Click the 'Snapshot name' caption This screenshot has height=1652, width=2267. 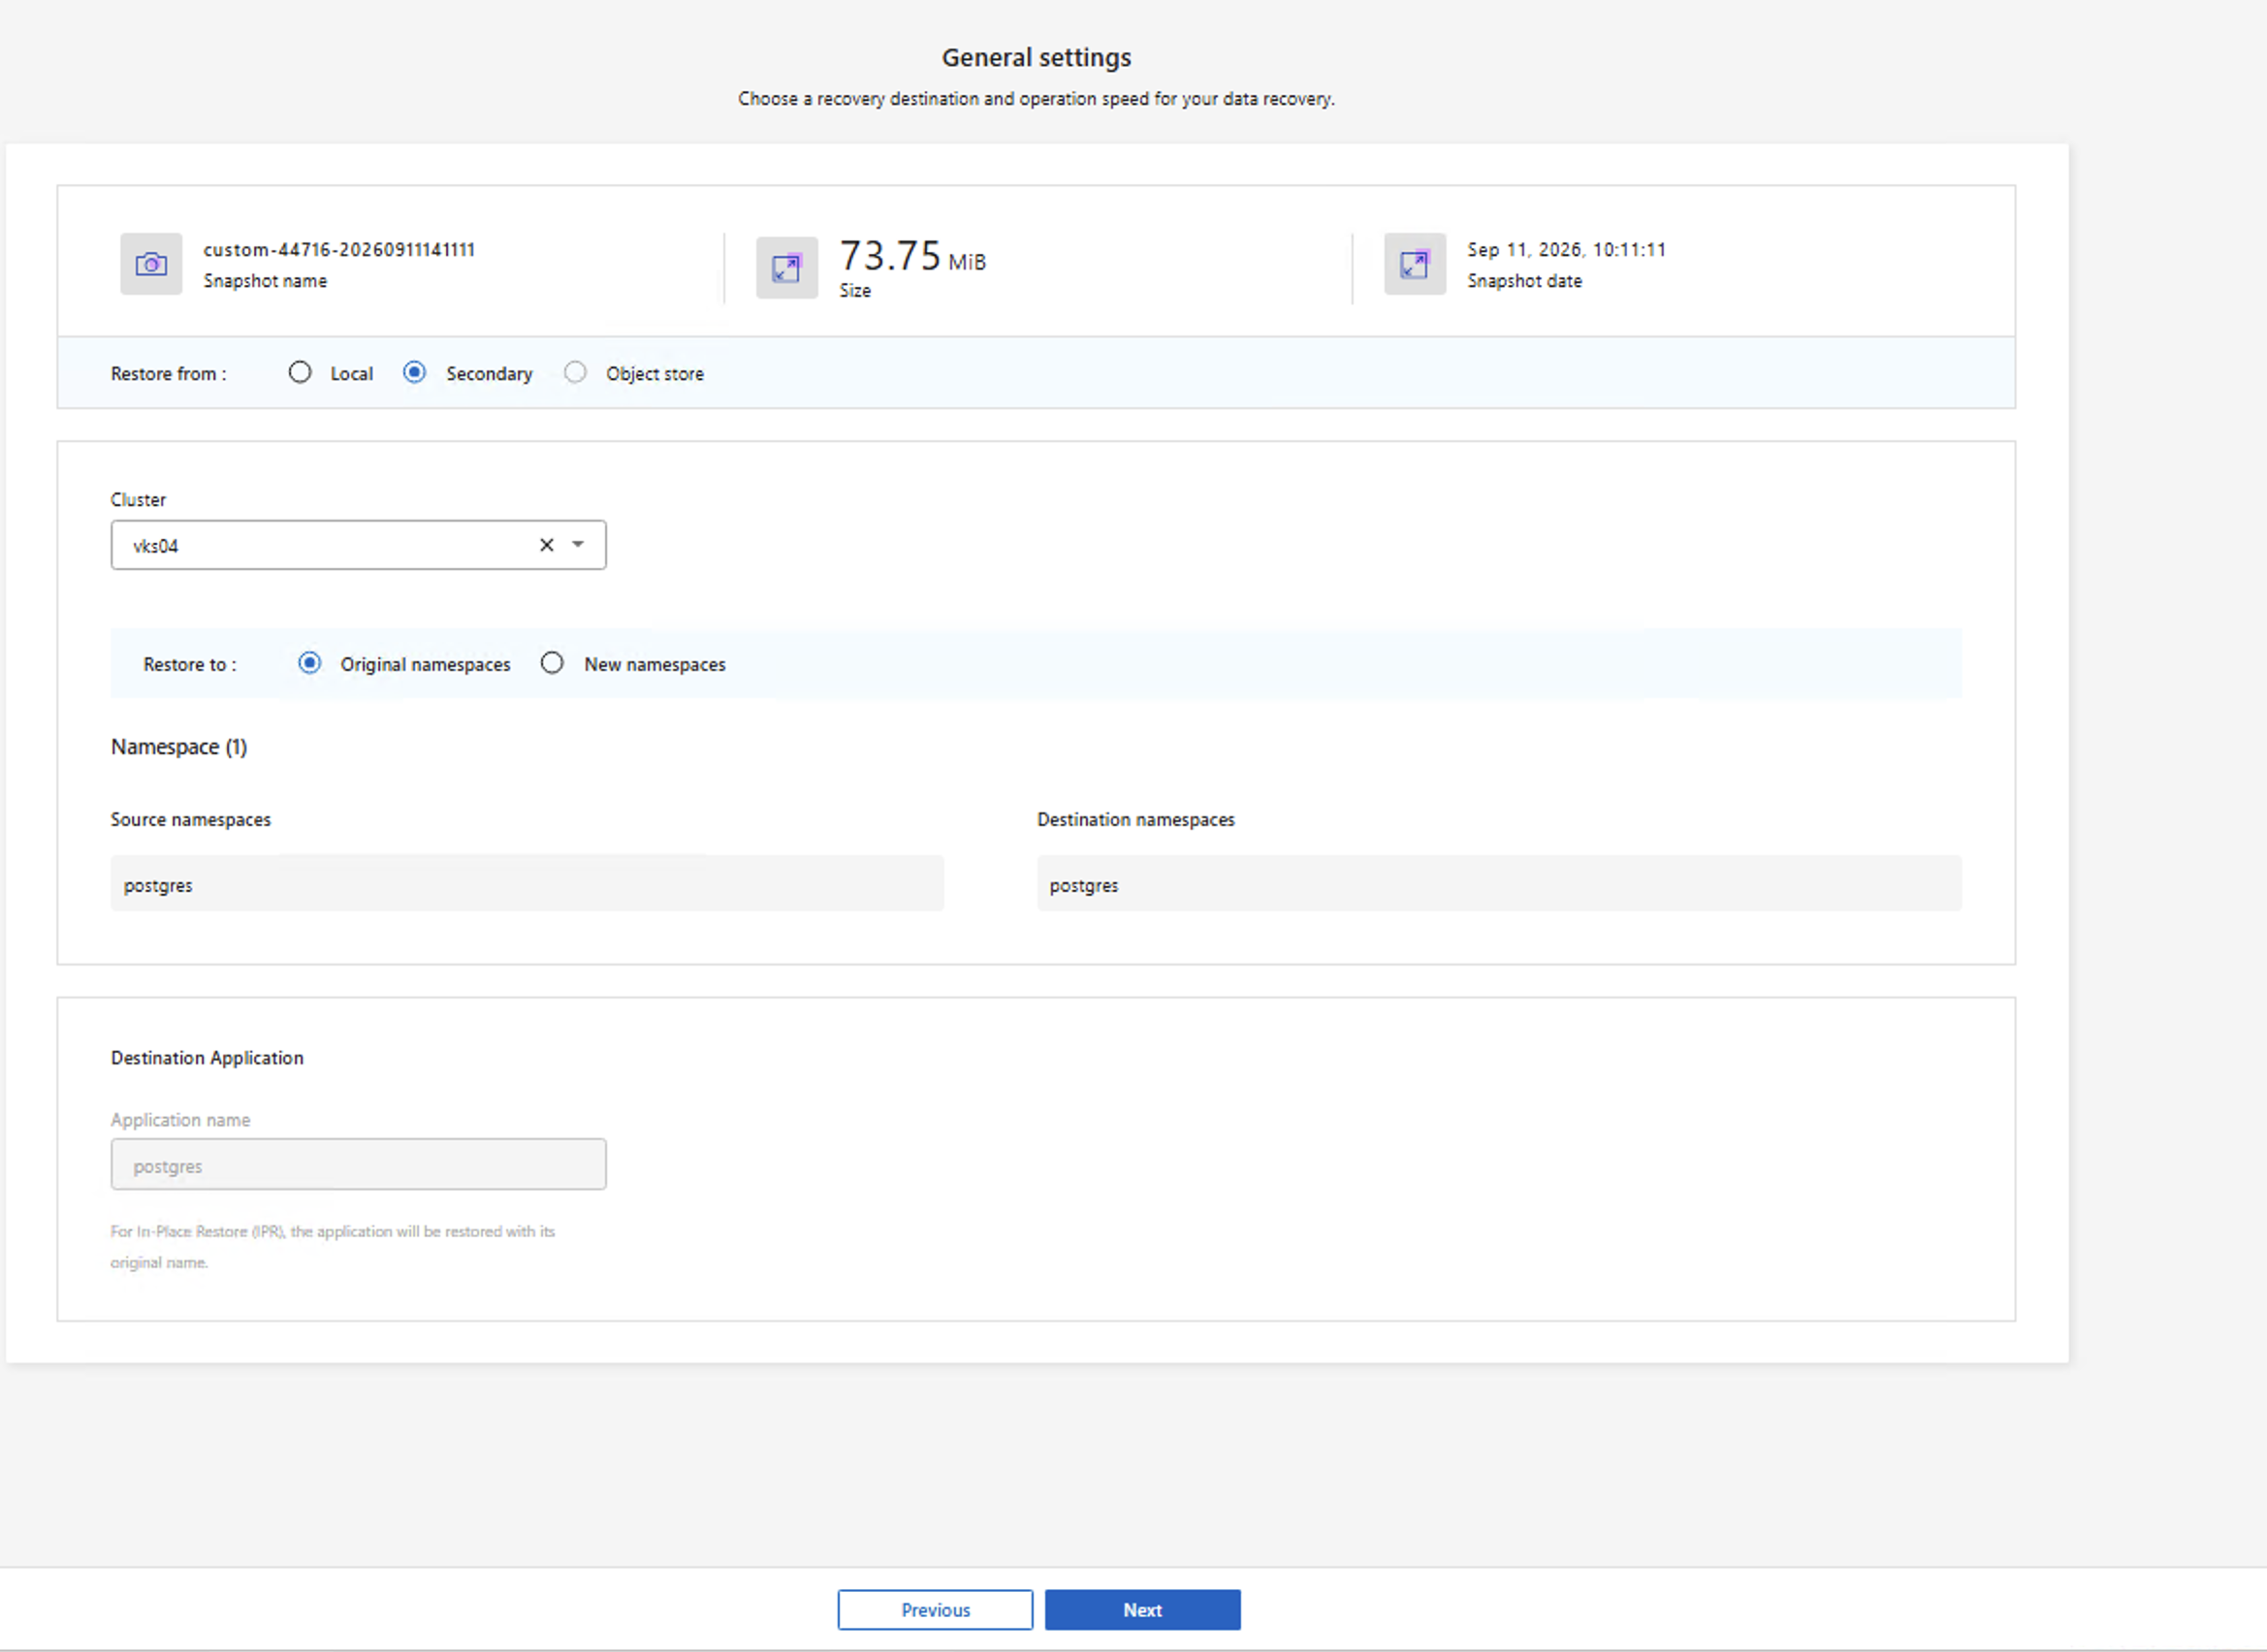[265, 281]
